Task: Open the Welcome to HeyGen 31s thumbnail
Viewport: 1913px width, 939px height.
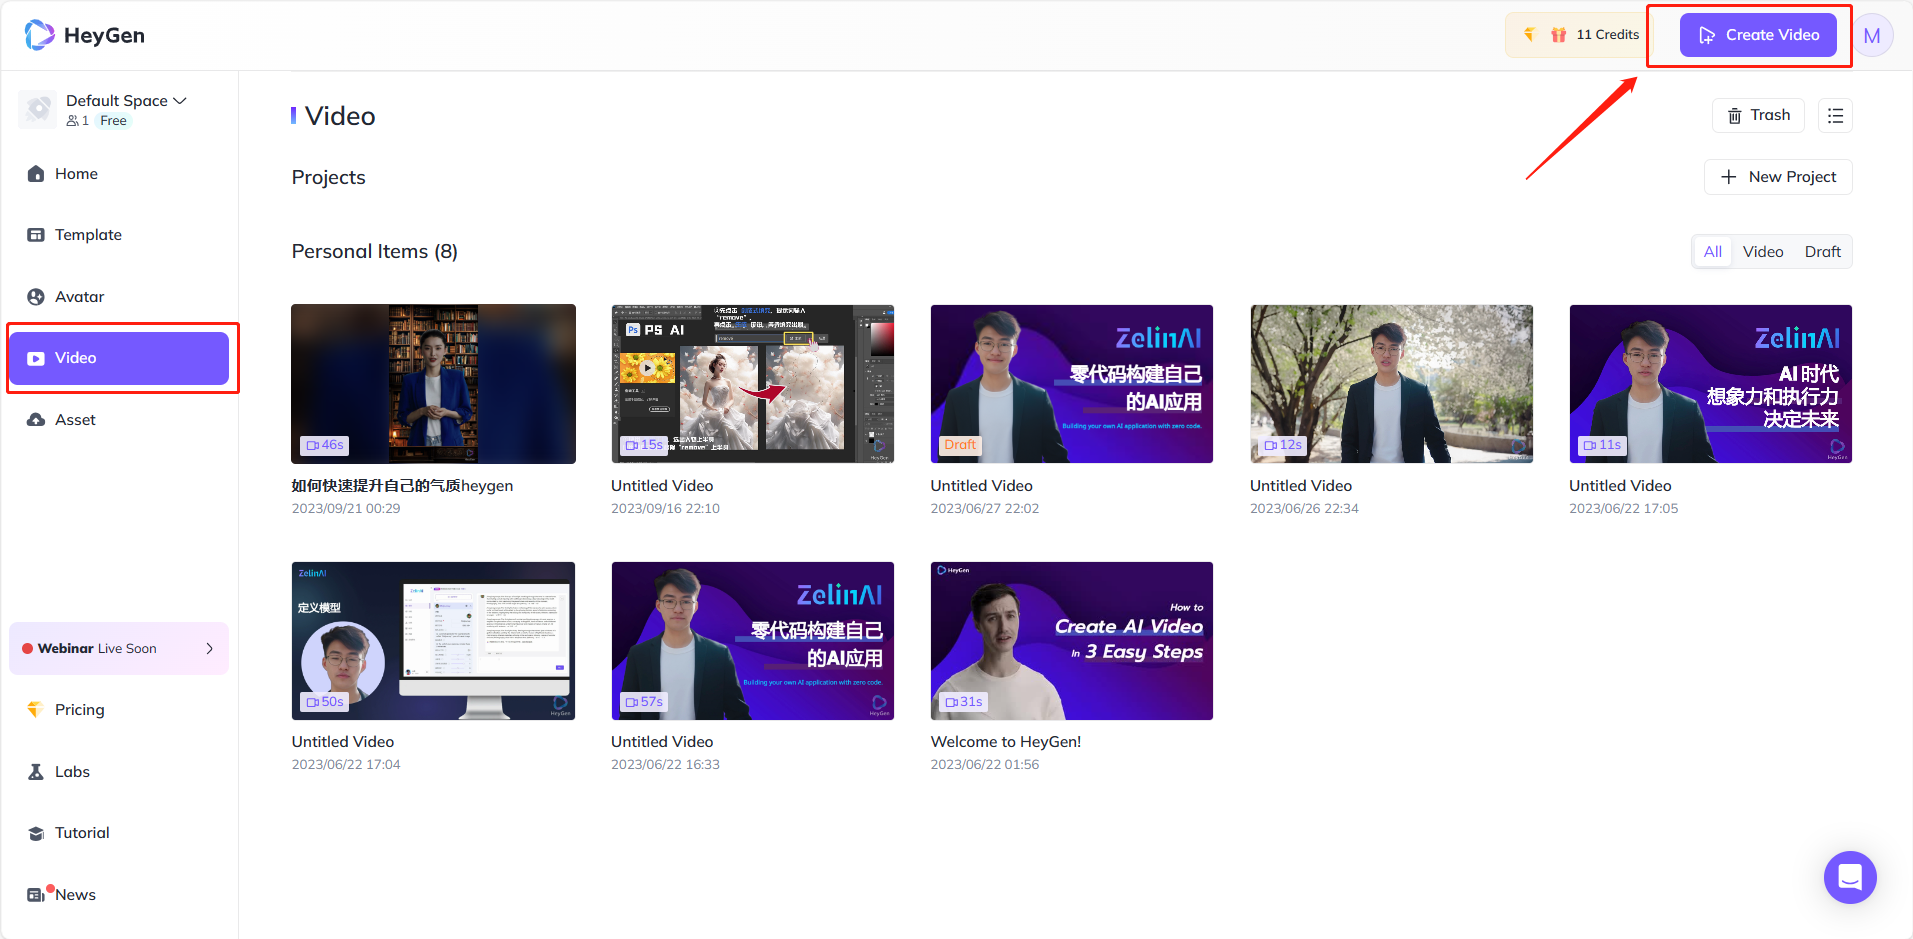Action: pos(1072,641)
